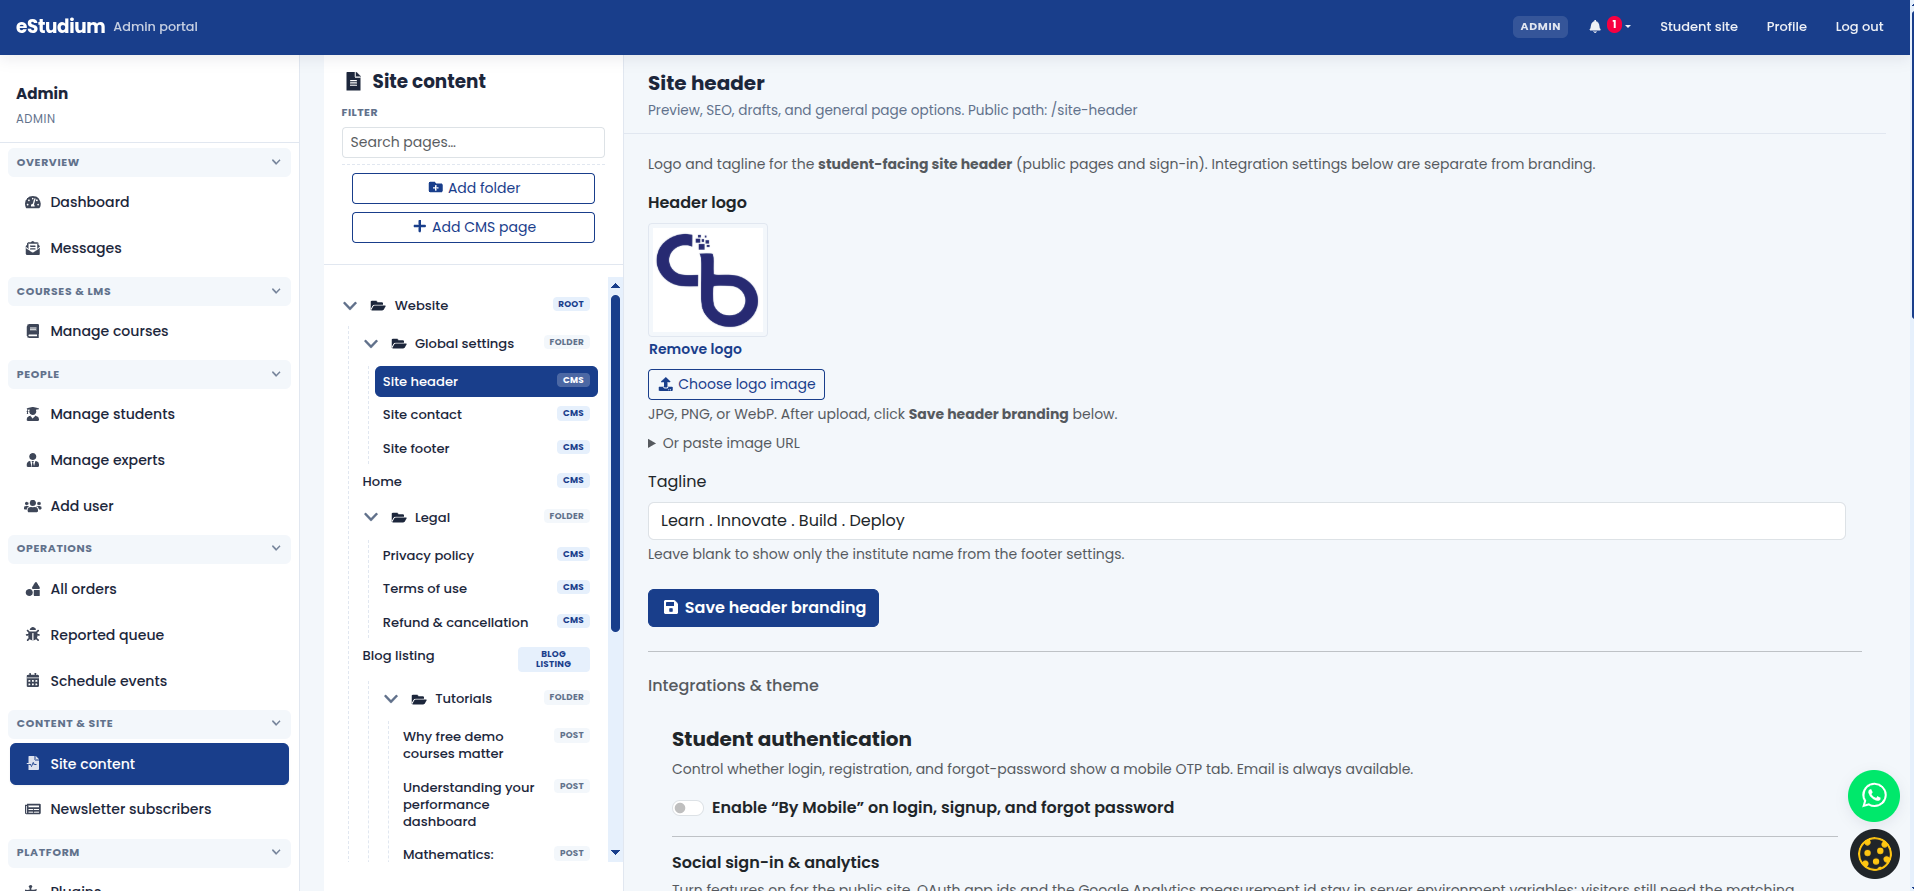
Task: Click Add folder button
Action: (x=473, y=188)
